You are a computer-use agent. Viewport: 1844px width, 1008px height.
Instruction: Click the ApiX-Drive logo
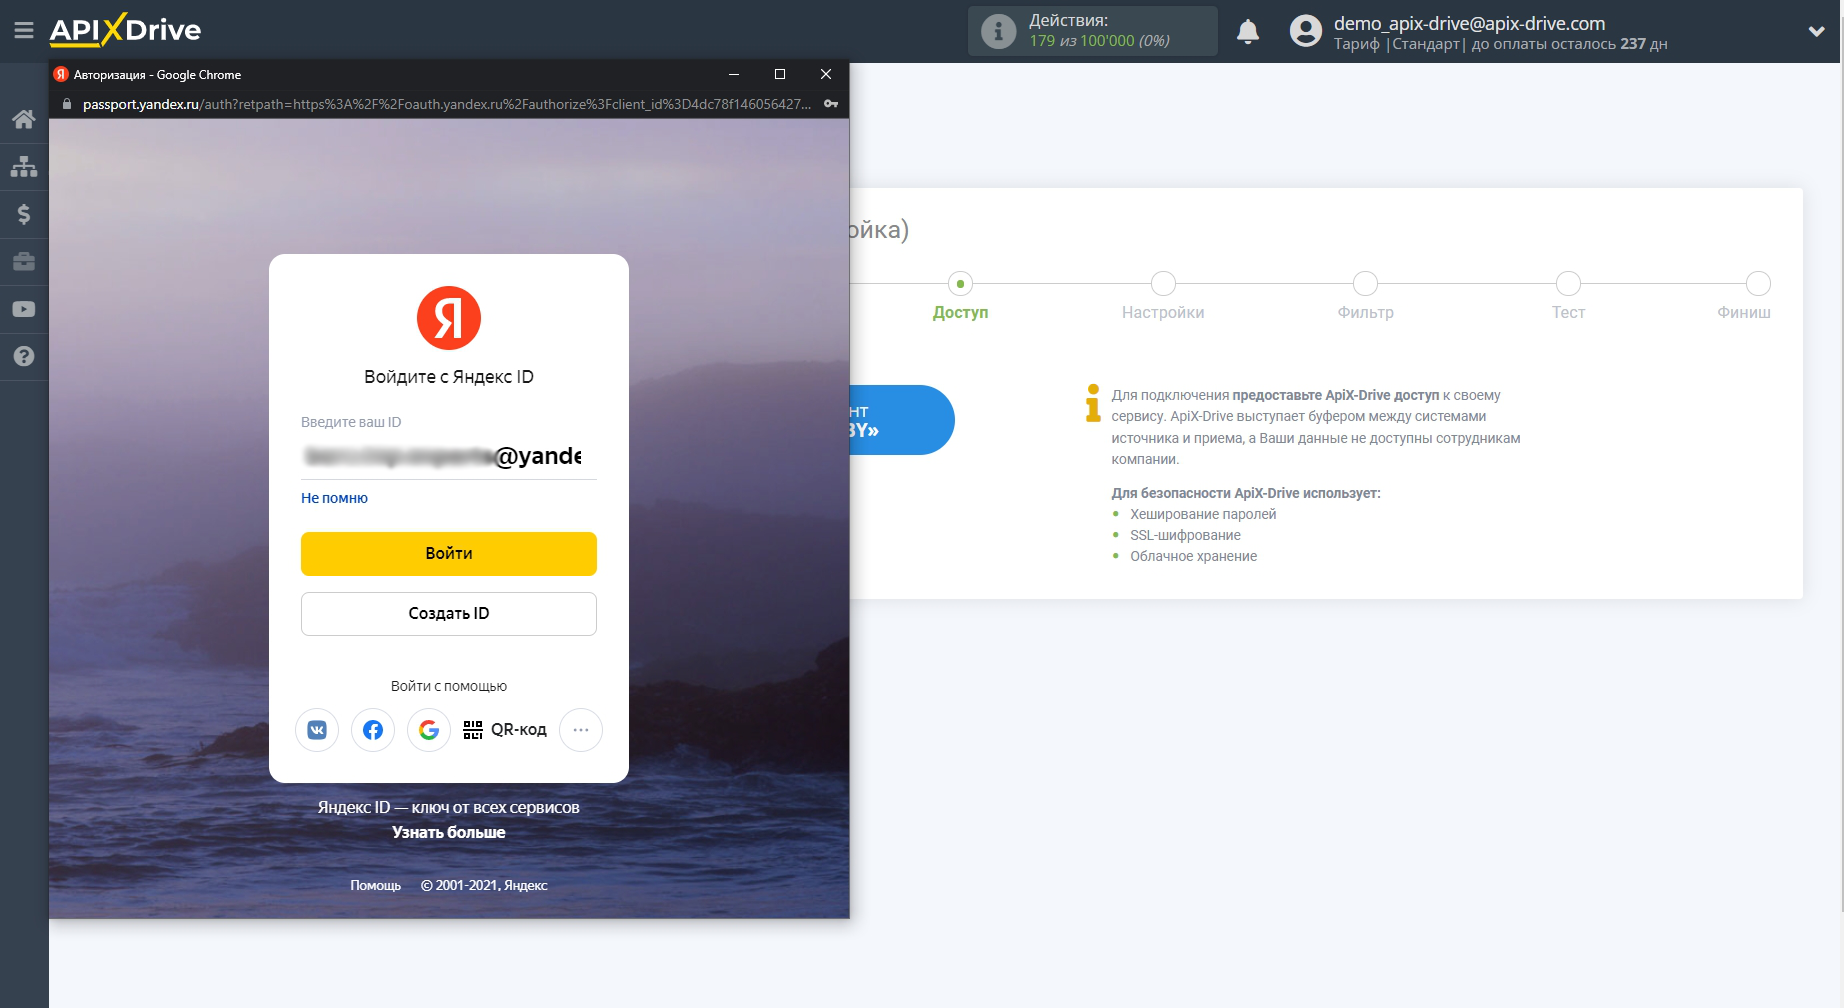pos(125,30)
